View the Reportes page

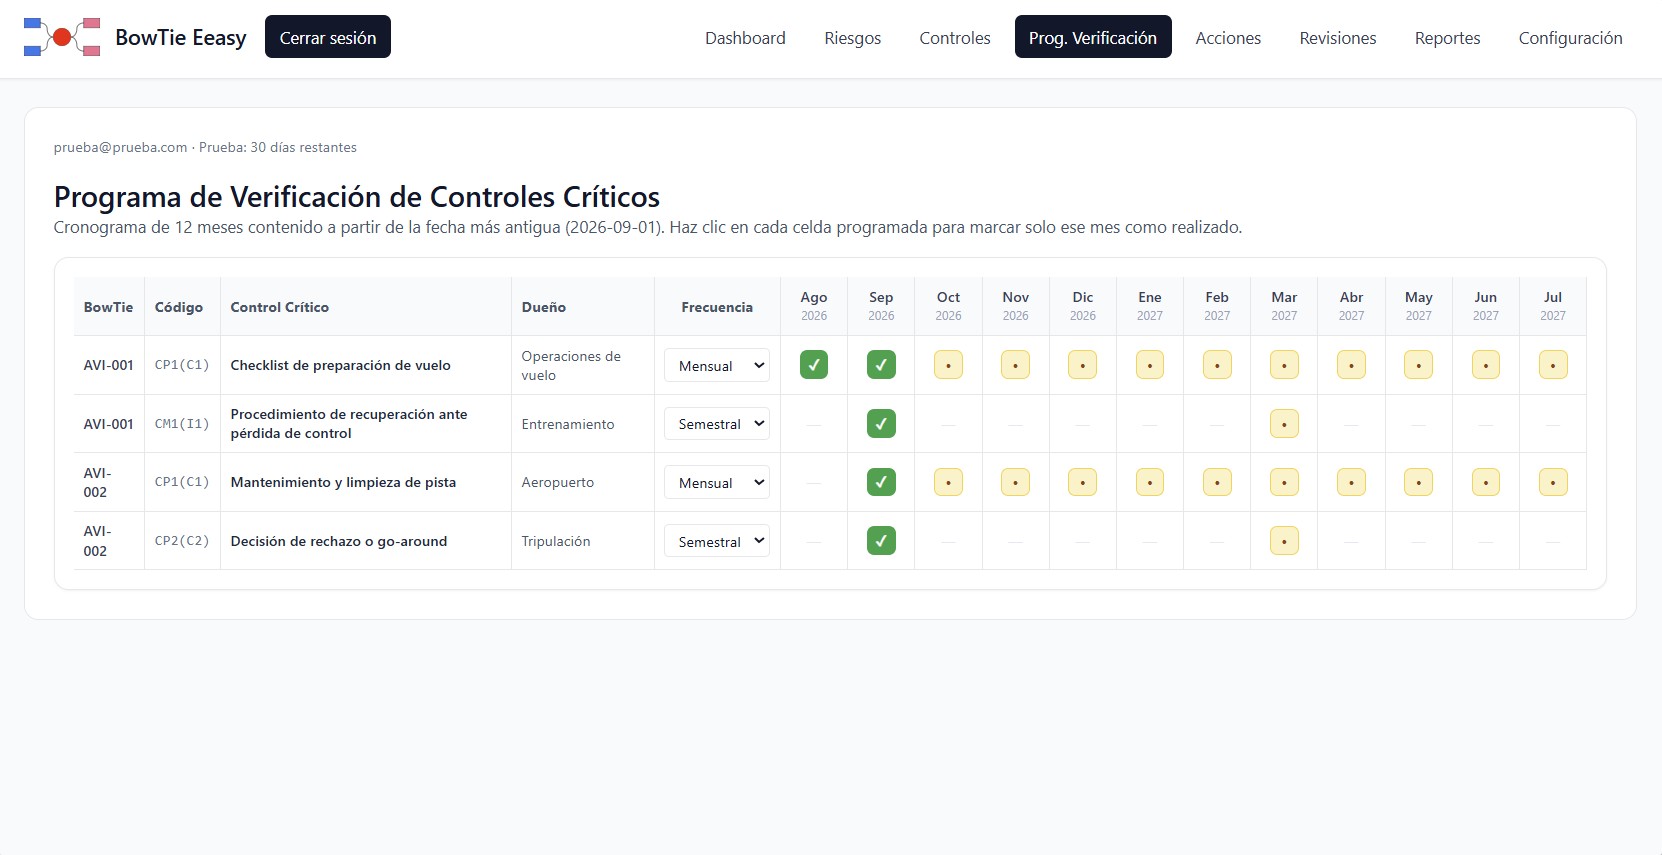[1447, 38]
